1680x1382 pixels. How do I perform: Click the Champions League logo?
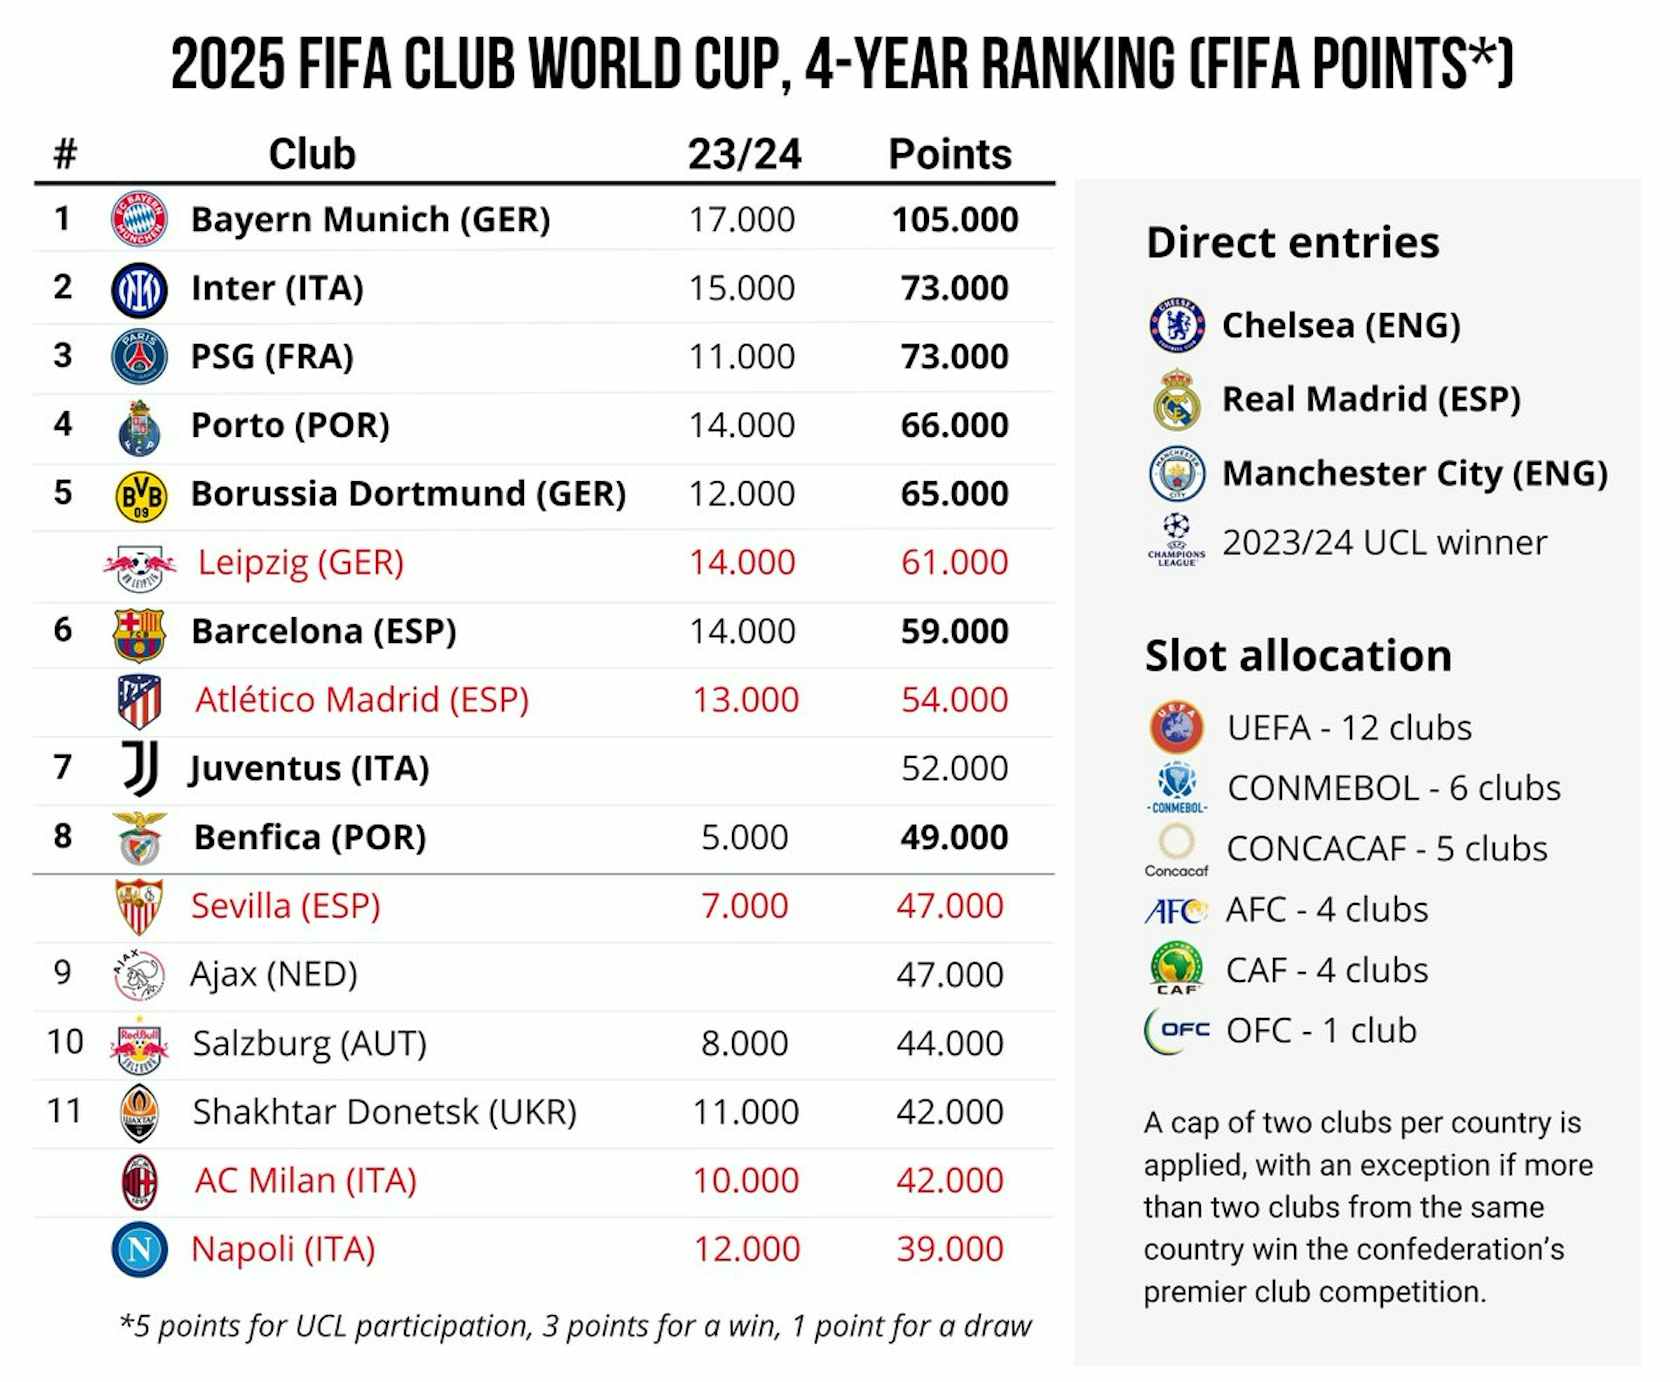pyautogui.click(x=1177, y=541)
